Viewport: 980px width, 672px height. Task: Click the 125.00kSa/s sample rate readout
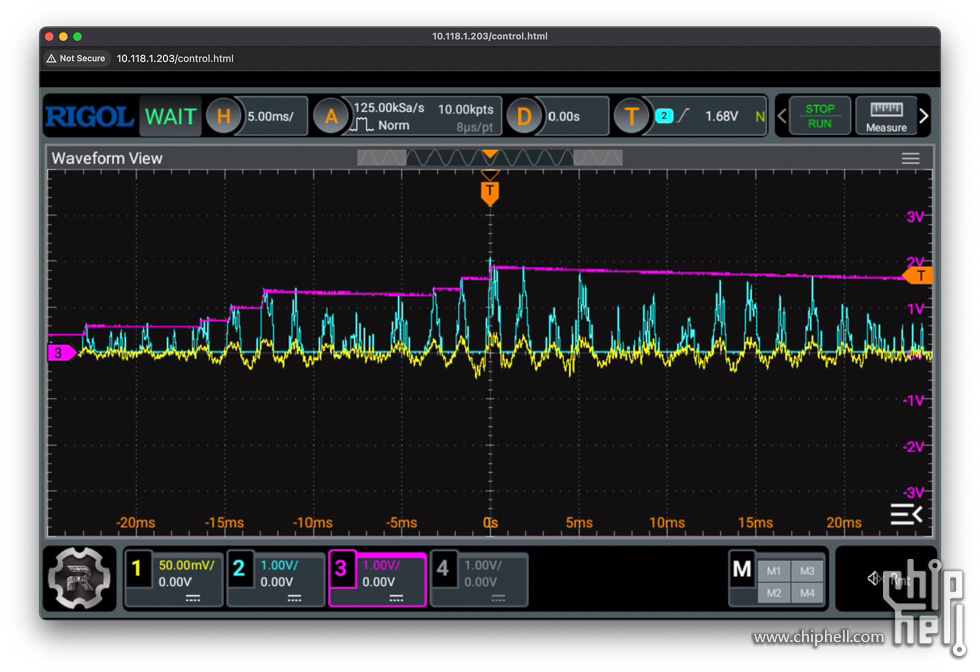coord(389,108)
